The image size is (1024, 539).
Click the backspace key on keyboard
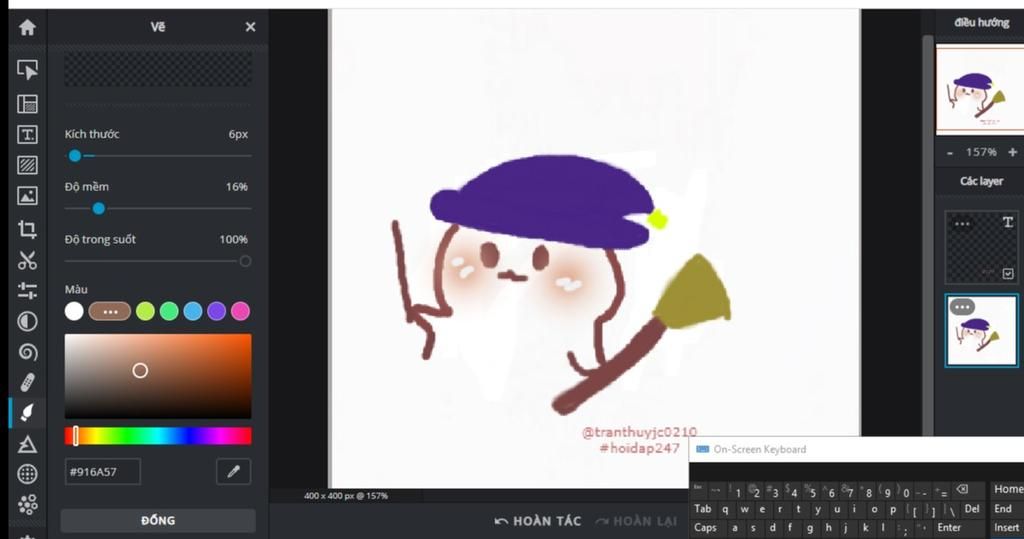[x=962, y=489]
